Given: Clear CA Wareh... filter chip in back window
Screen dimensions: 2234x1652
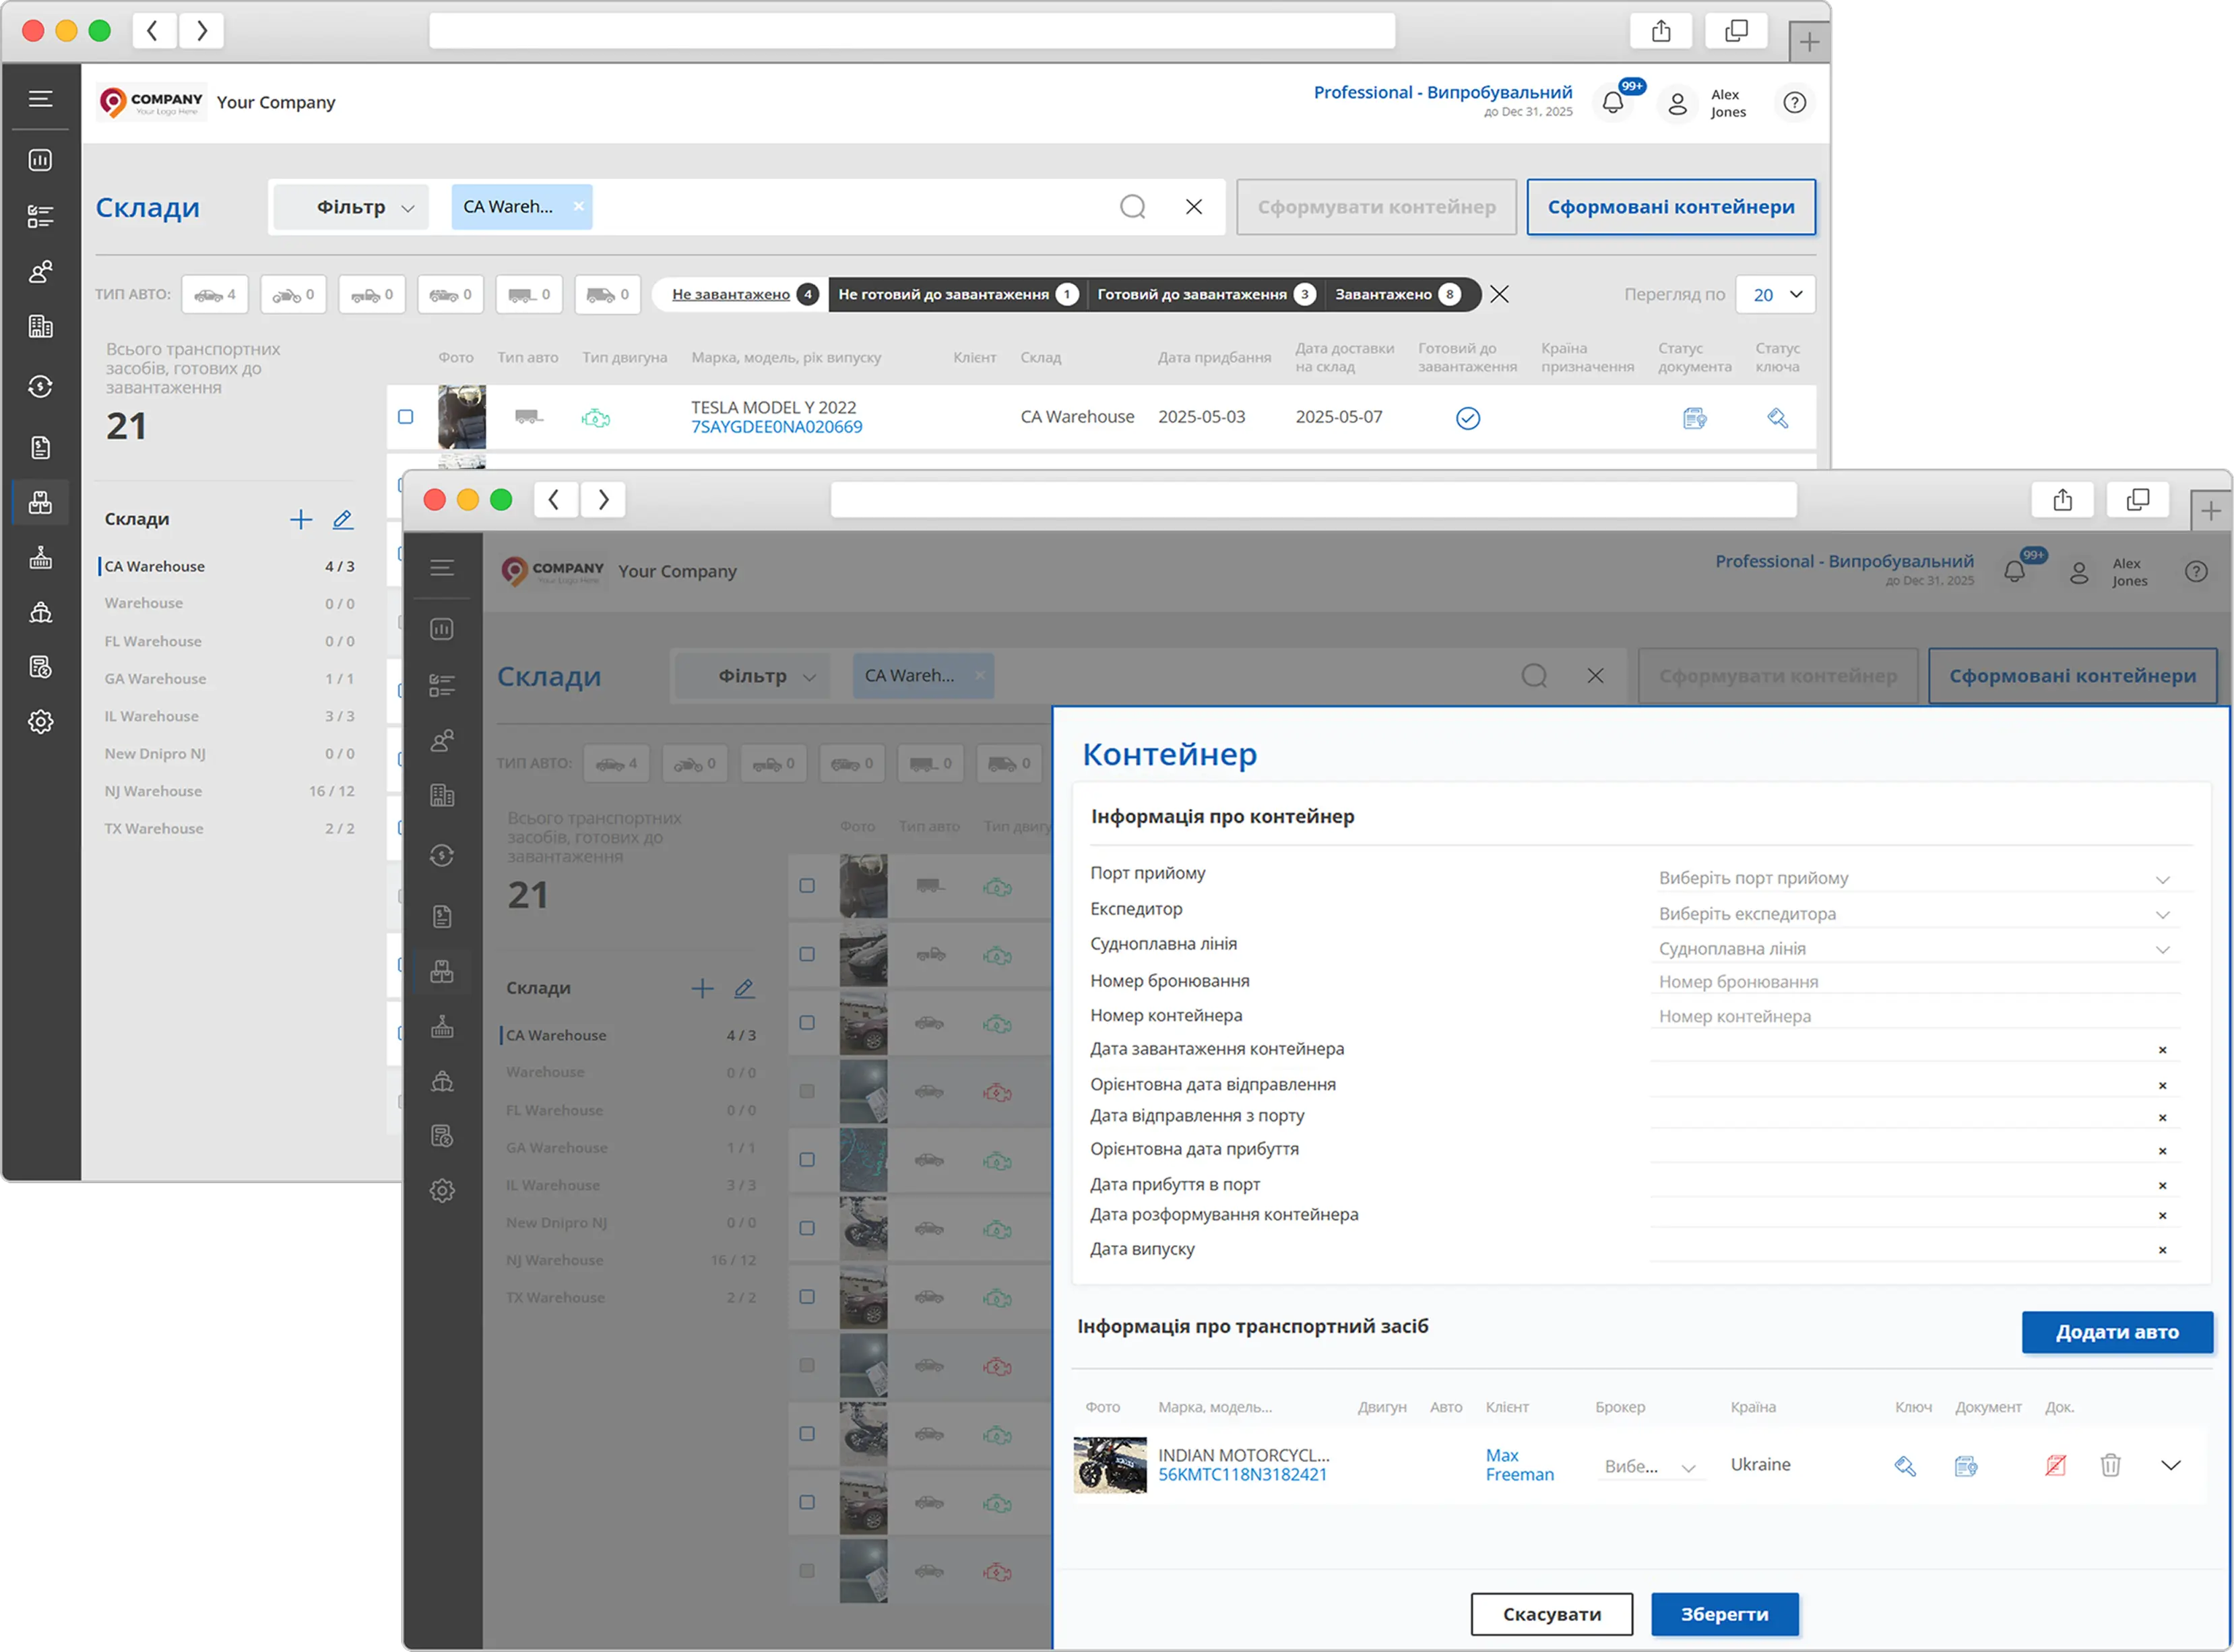Looking at the screenshot, I should [x=579, y=207].
